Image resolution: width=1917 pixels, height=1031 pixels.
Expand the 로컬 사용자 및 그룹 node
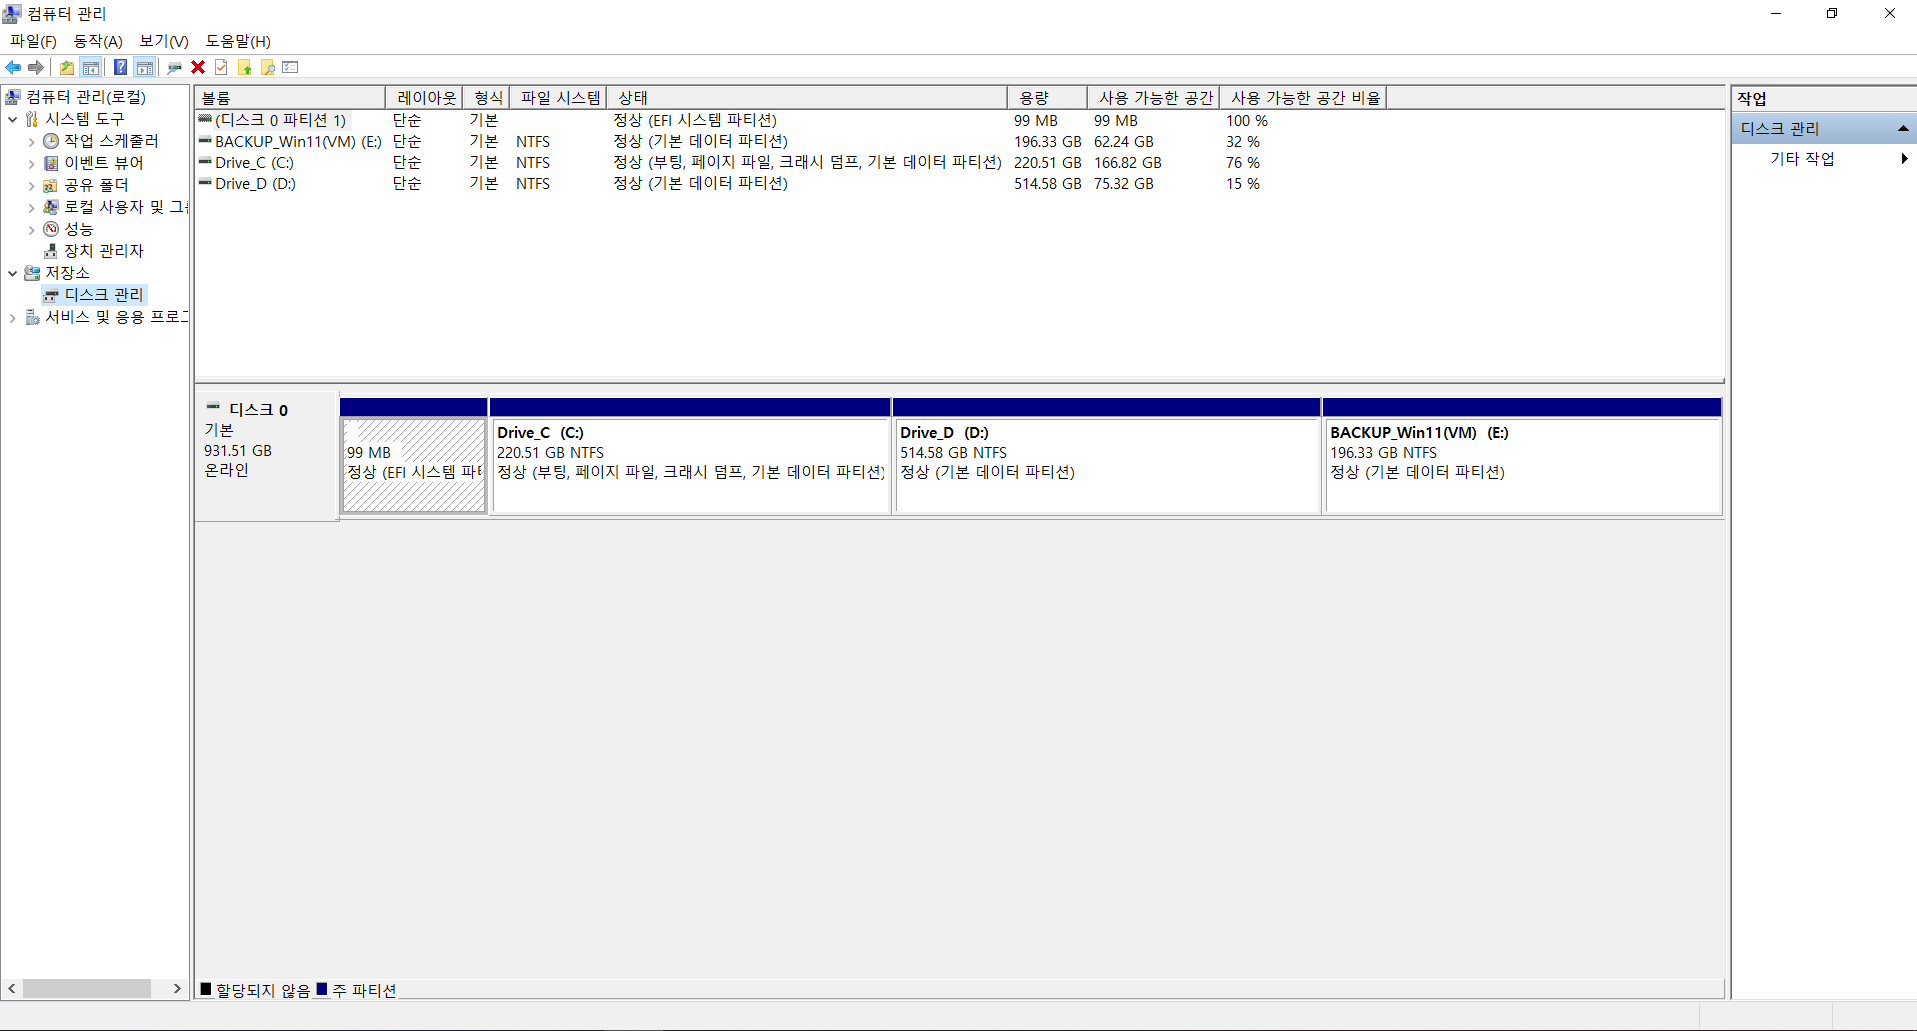tap(31, 207)
